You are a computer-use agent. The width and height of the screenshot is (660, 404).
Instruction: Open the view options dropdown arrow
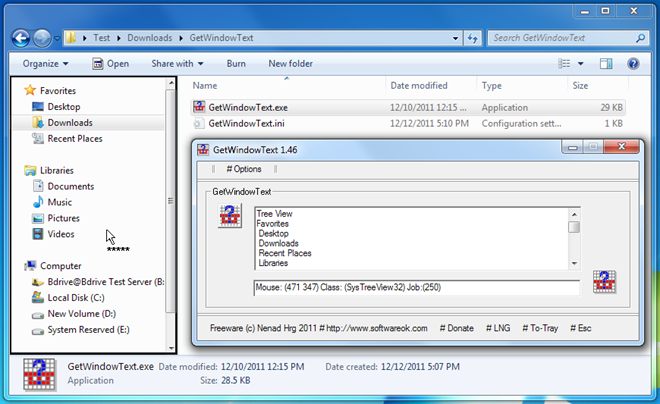tap(581, 64)
